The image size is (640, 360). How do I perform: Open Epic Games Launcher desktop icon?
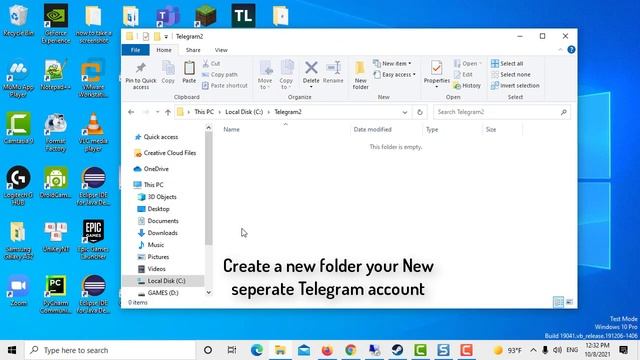click(x=93, y=240)
